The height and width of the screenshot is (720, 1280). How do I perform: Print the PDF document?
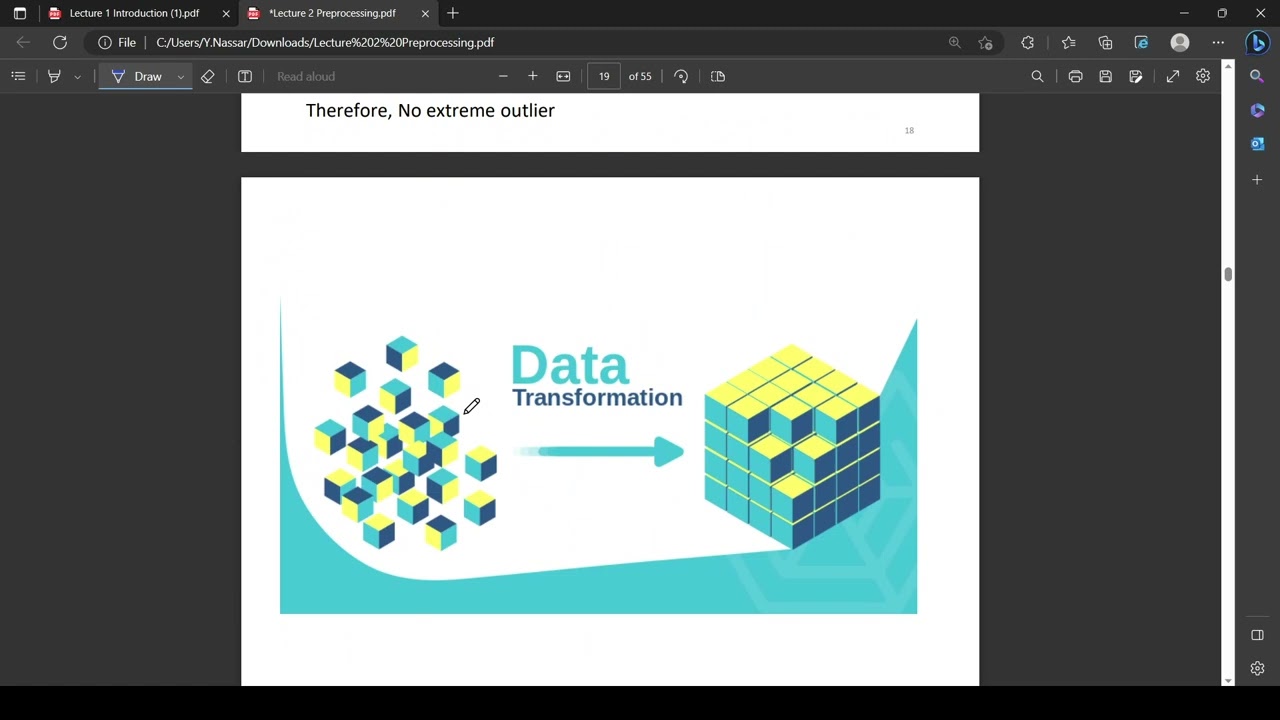[x=1075, y=76]
